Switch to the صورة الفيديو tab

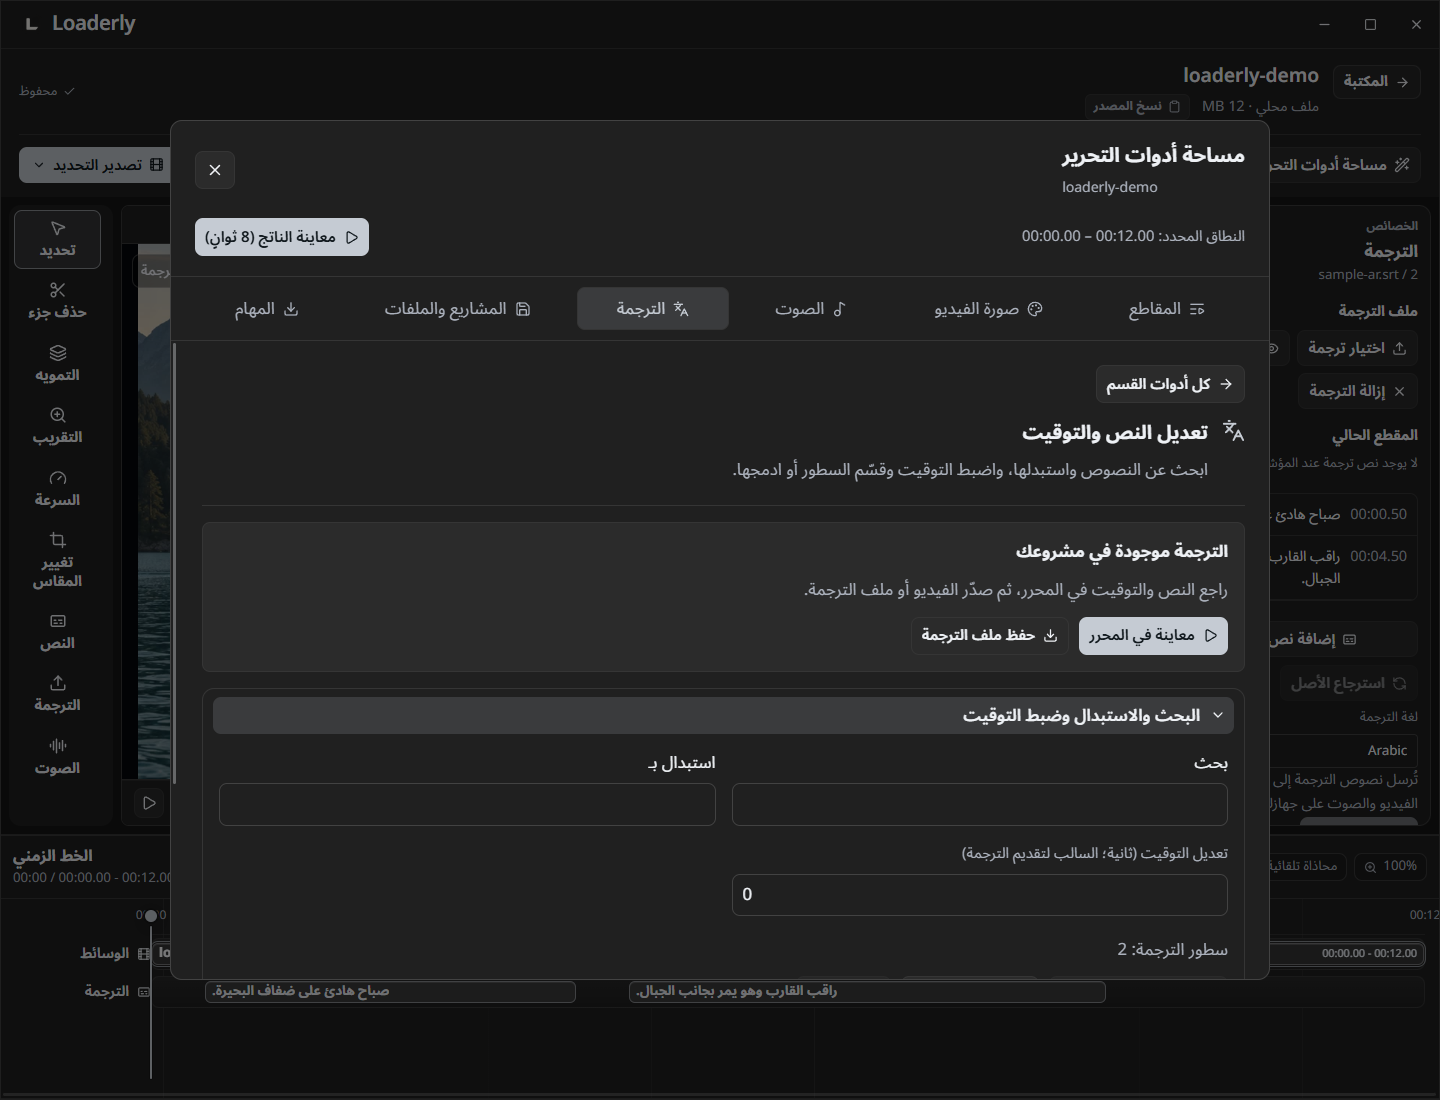tap(988, 309)
